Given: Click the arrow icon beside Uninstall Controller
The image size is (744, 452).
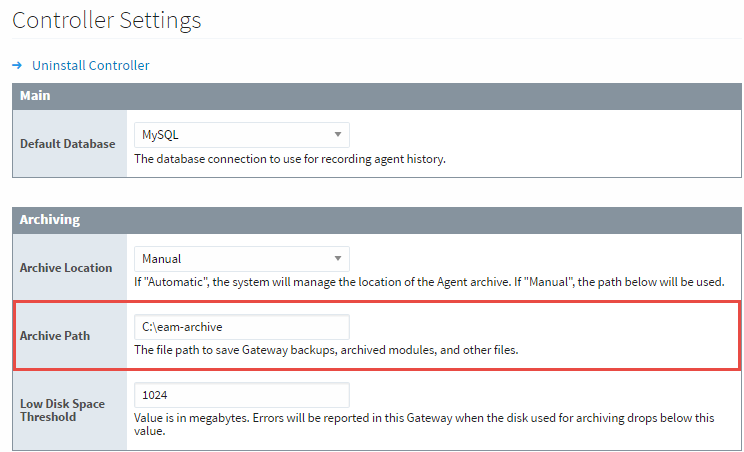Looking at the screenshot, I should (17, 65).
